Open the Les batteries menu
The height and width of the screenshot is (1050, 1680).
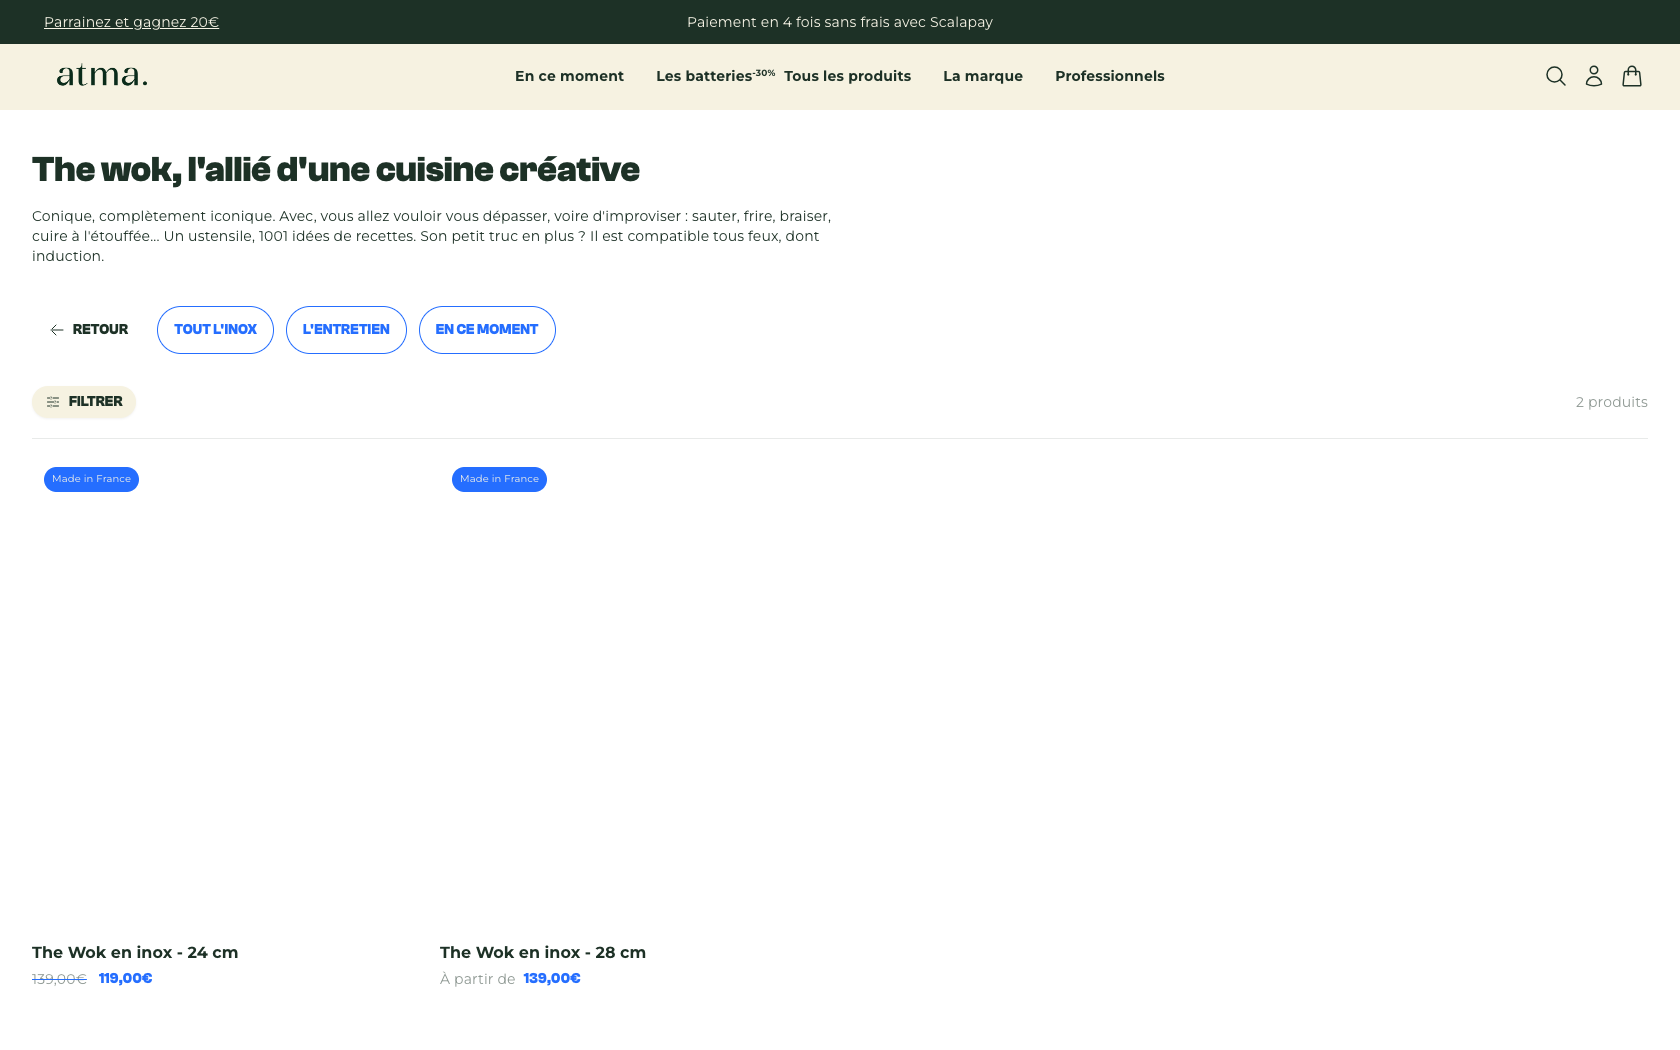[703, 76]
